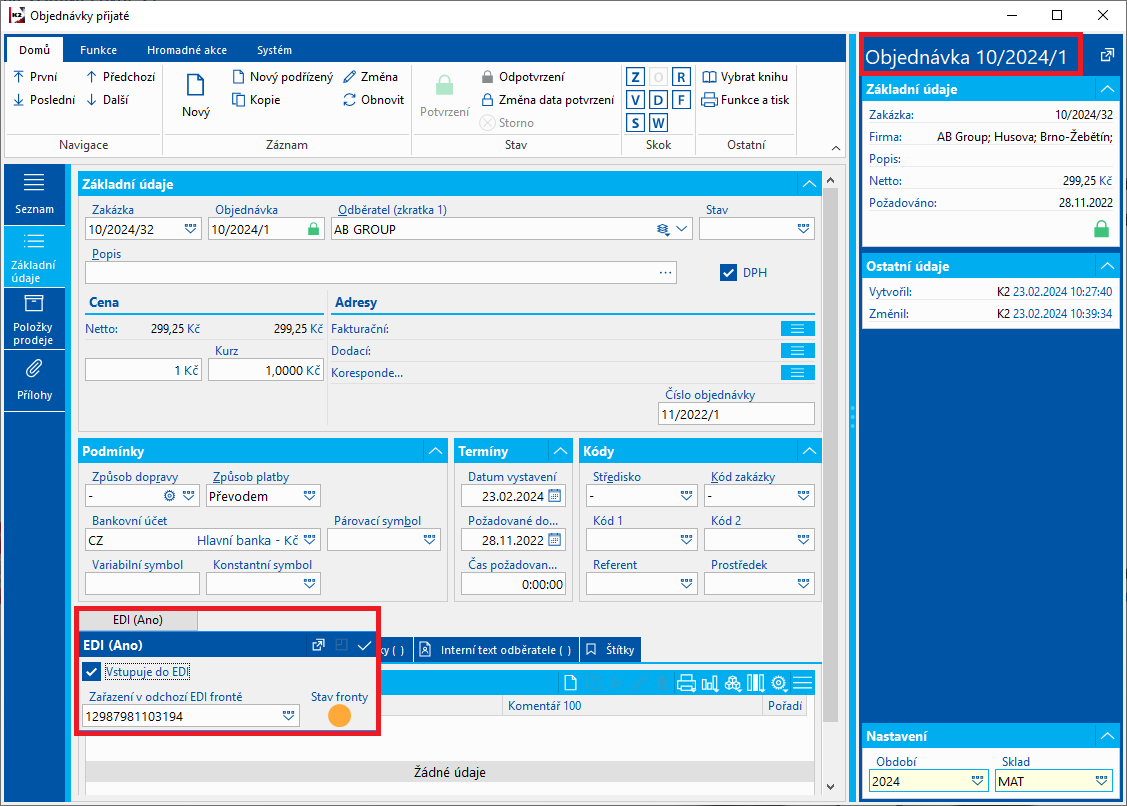Open Sklad dropdown in Nastavení
Viewport: 1127px width, 806px height.
1102,782
